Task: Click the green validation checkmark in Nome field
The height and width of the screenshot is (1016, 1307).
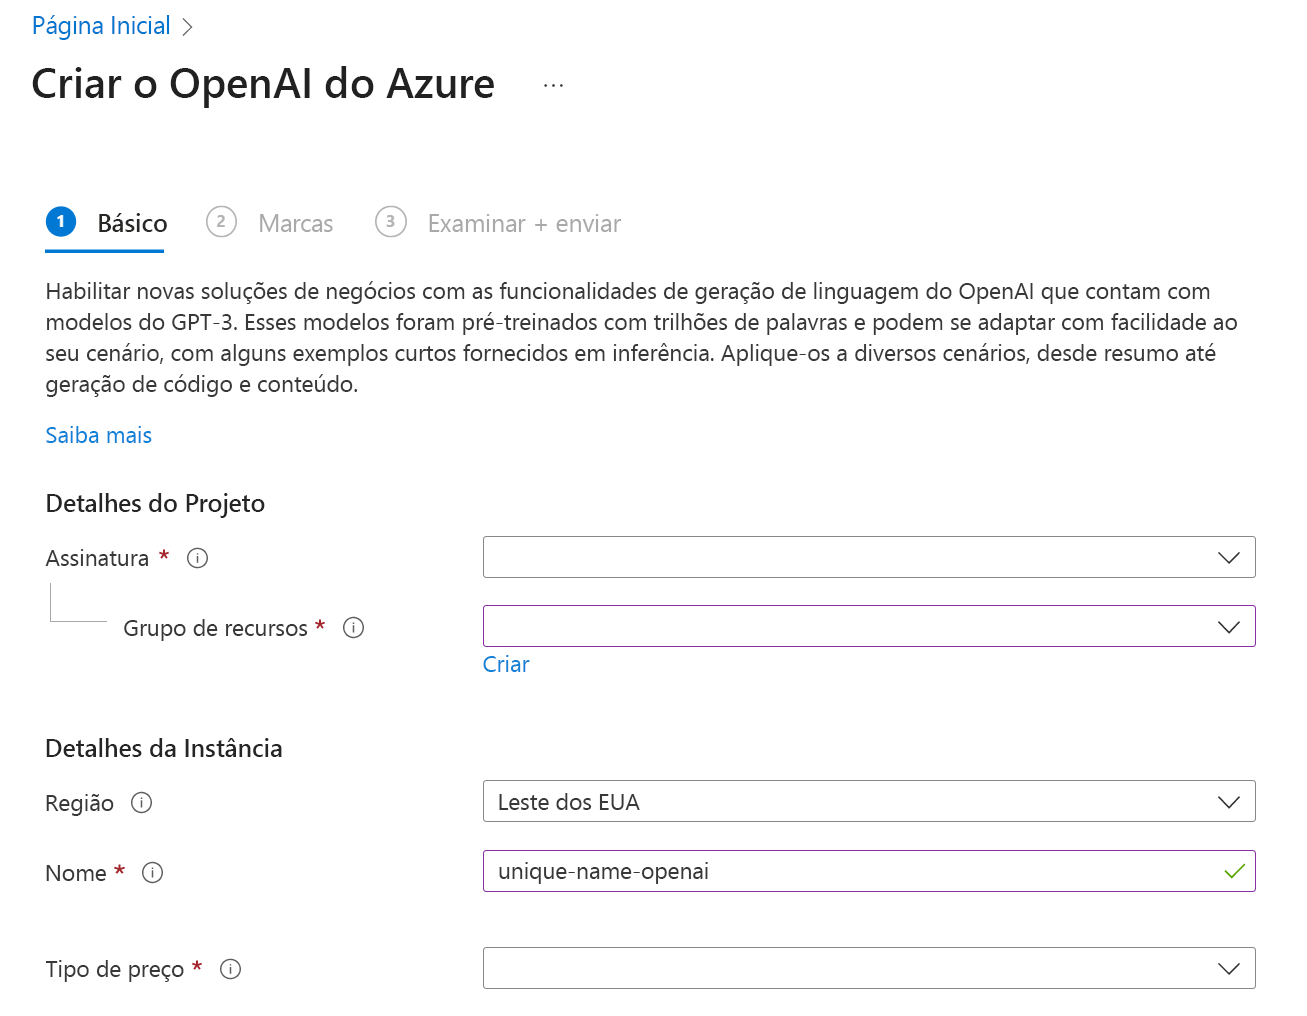Action: point(1234,871)
